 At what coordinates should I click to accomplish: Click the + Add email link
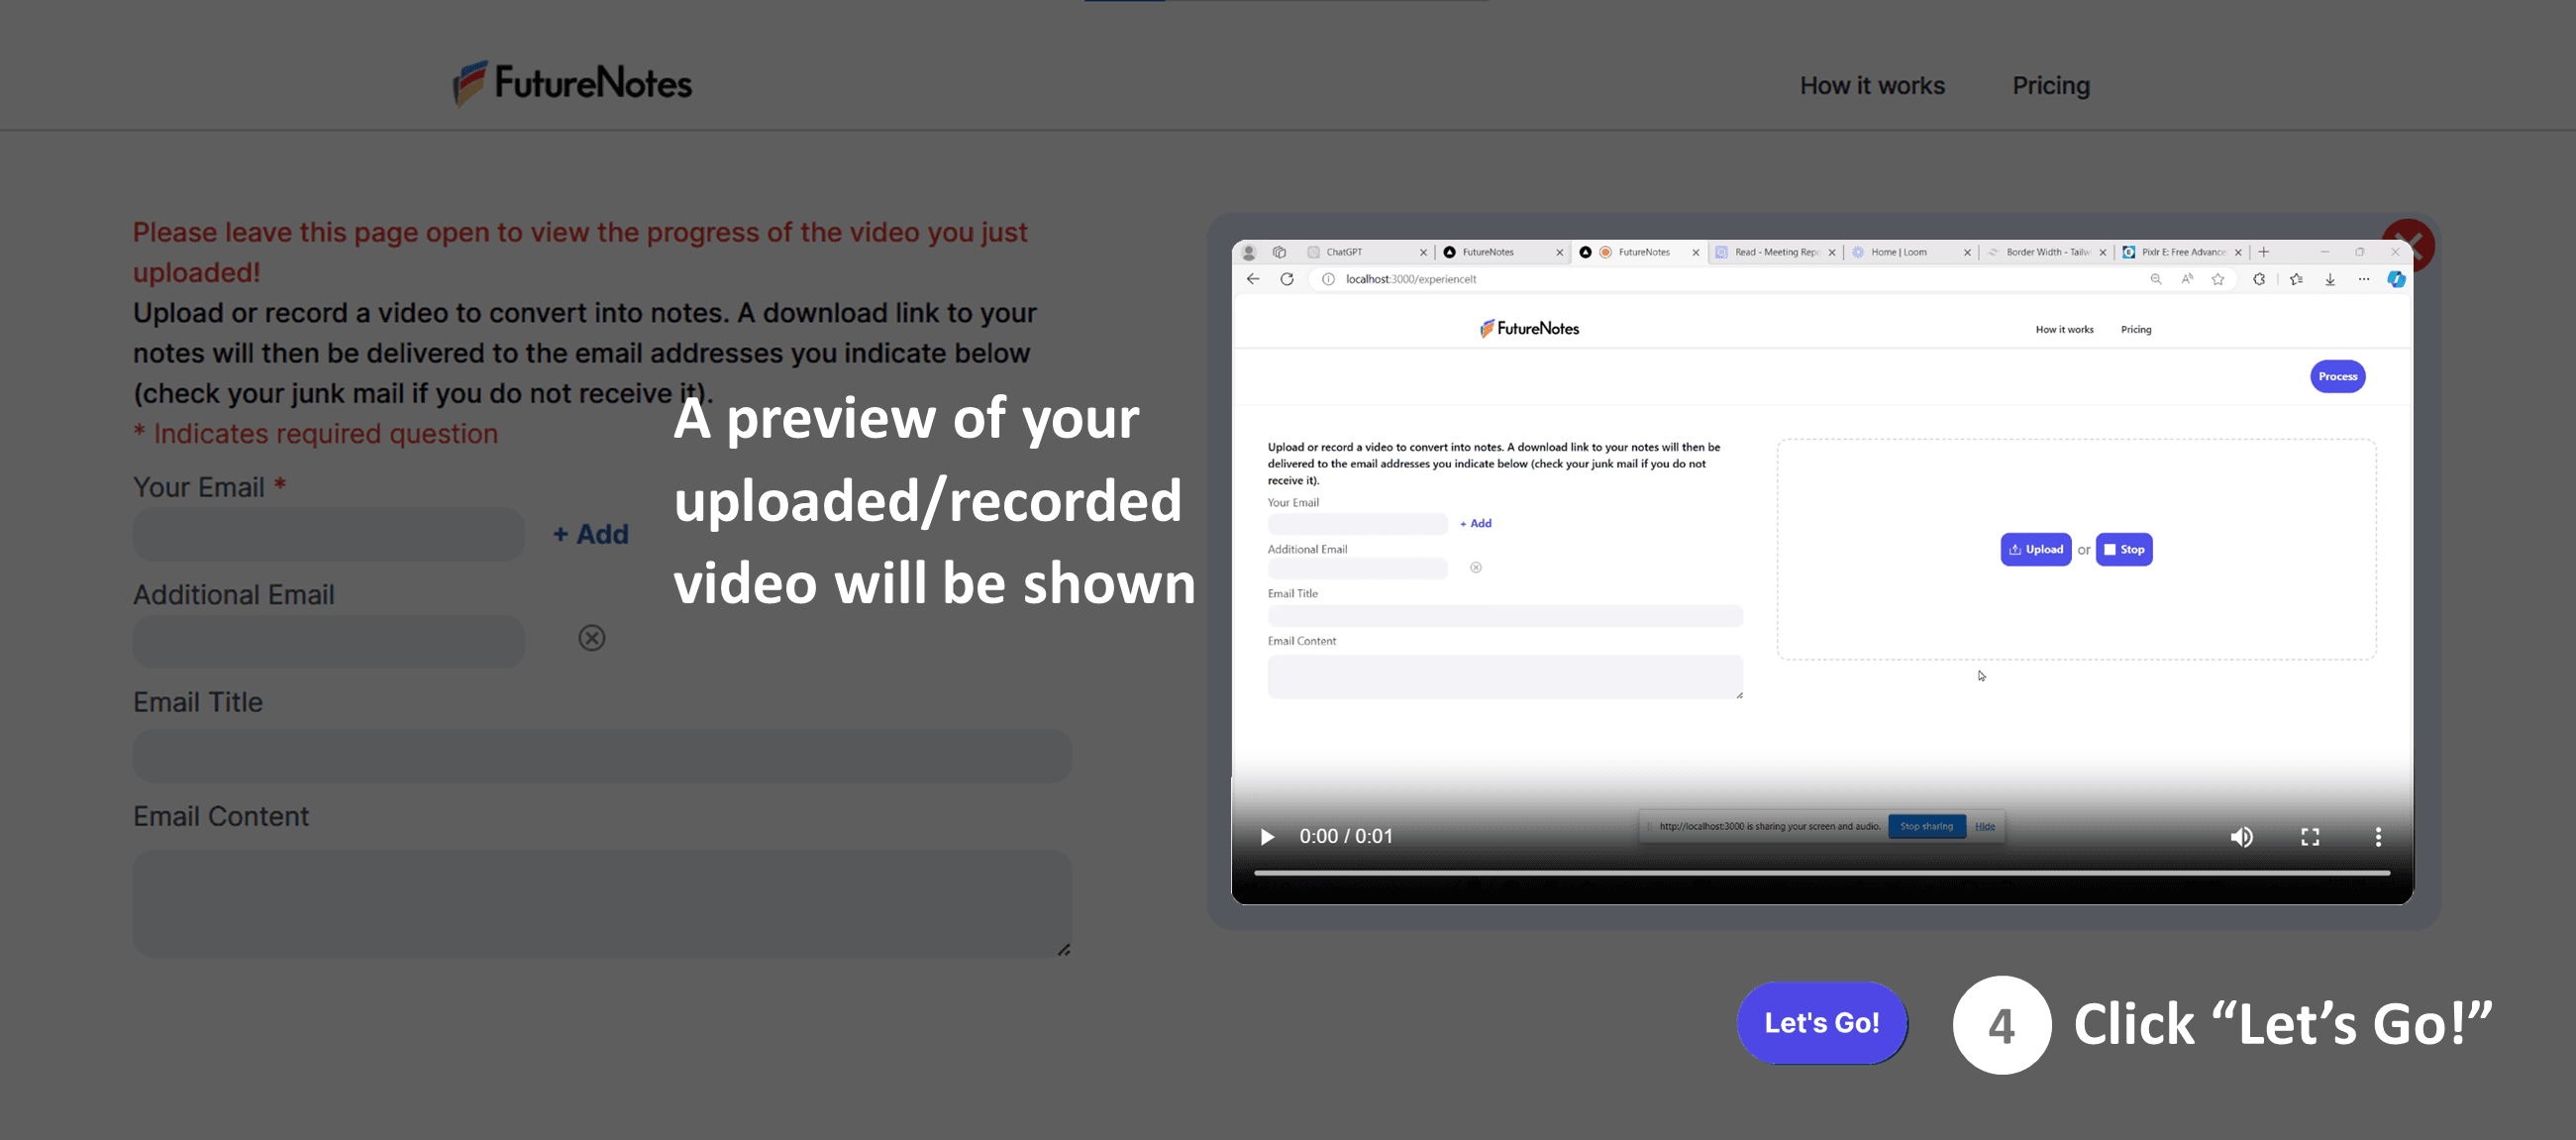point(590,534)
